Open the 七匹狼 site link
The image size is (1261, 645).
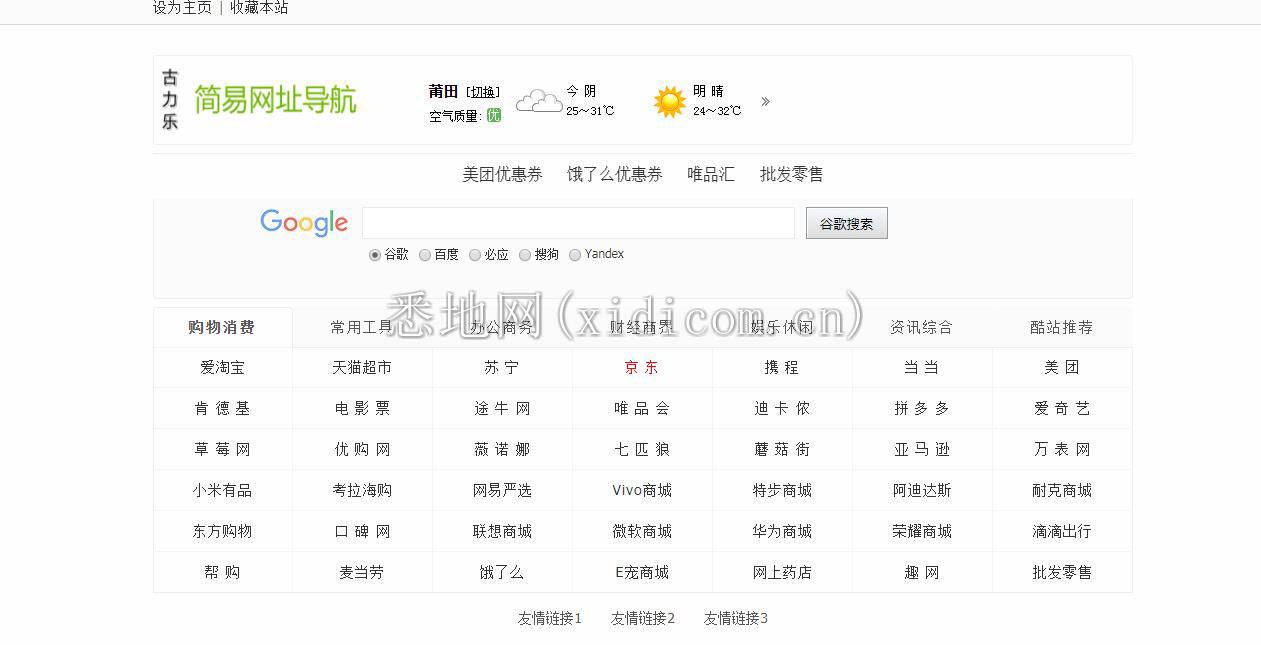(642, 450)
